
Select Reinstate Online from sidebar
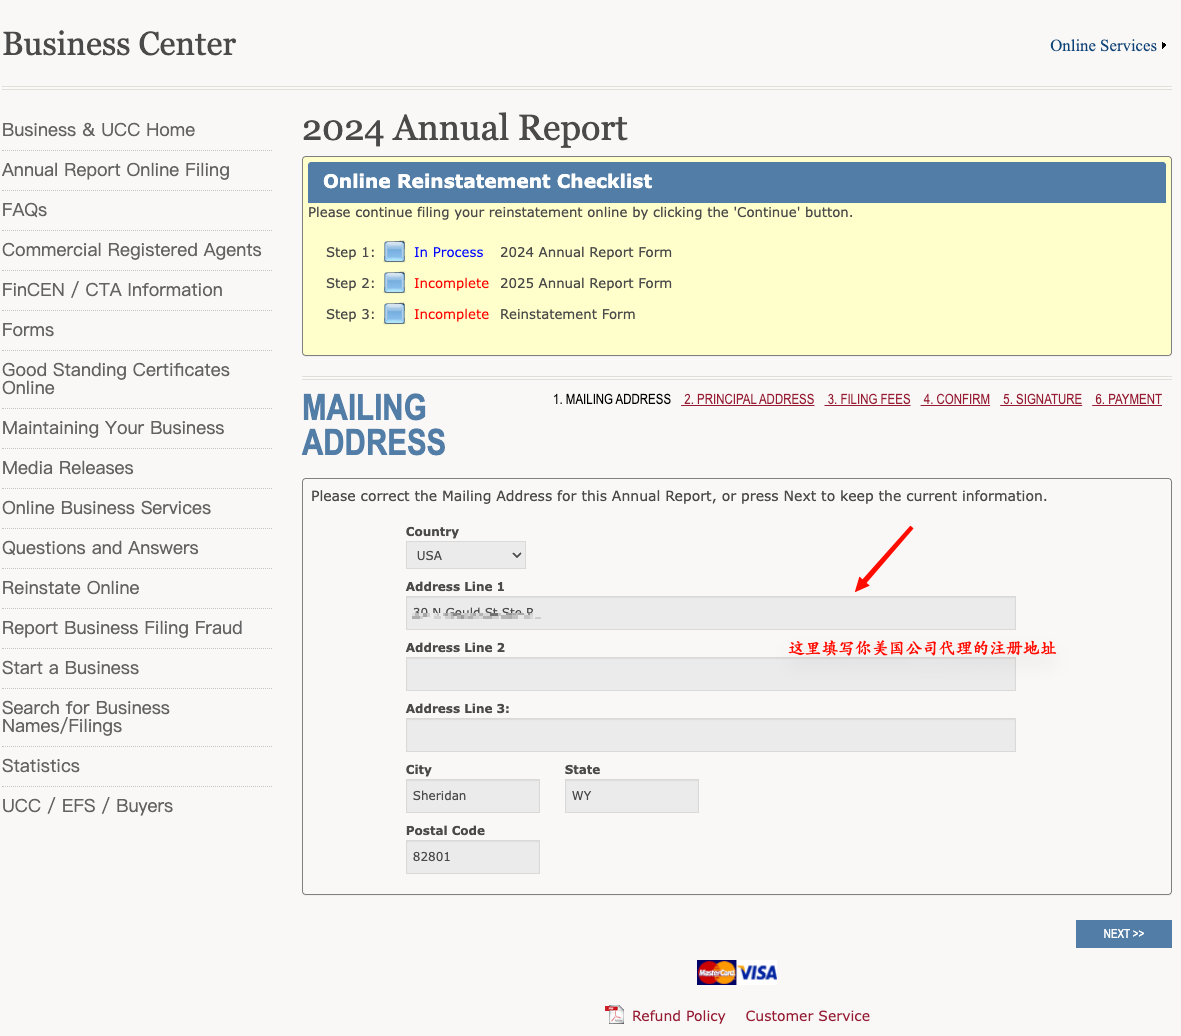coord(71,588)
